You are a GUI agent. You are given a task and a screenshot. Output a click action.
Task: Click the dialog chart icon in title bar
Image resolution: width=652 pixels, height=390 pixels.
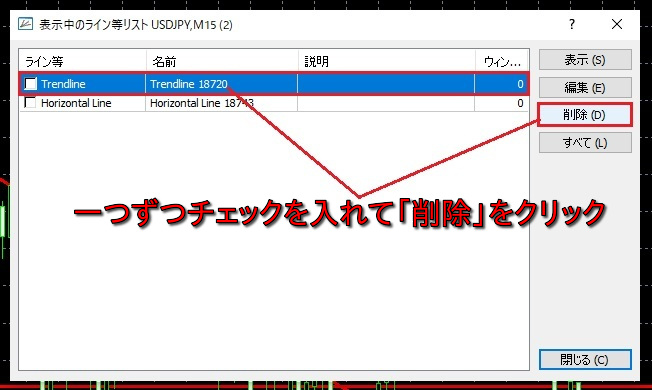pyautogui.click(x=25, y=24)
